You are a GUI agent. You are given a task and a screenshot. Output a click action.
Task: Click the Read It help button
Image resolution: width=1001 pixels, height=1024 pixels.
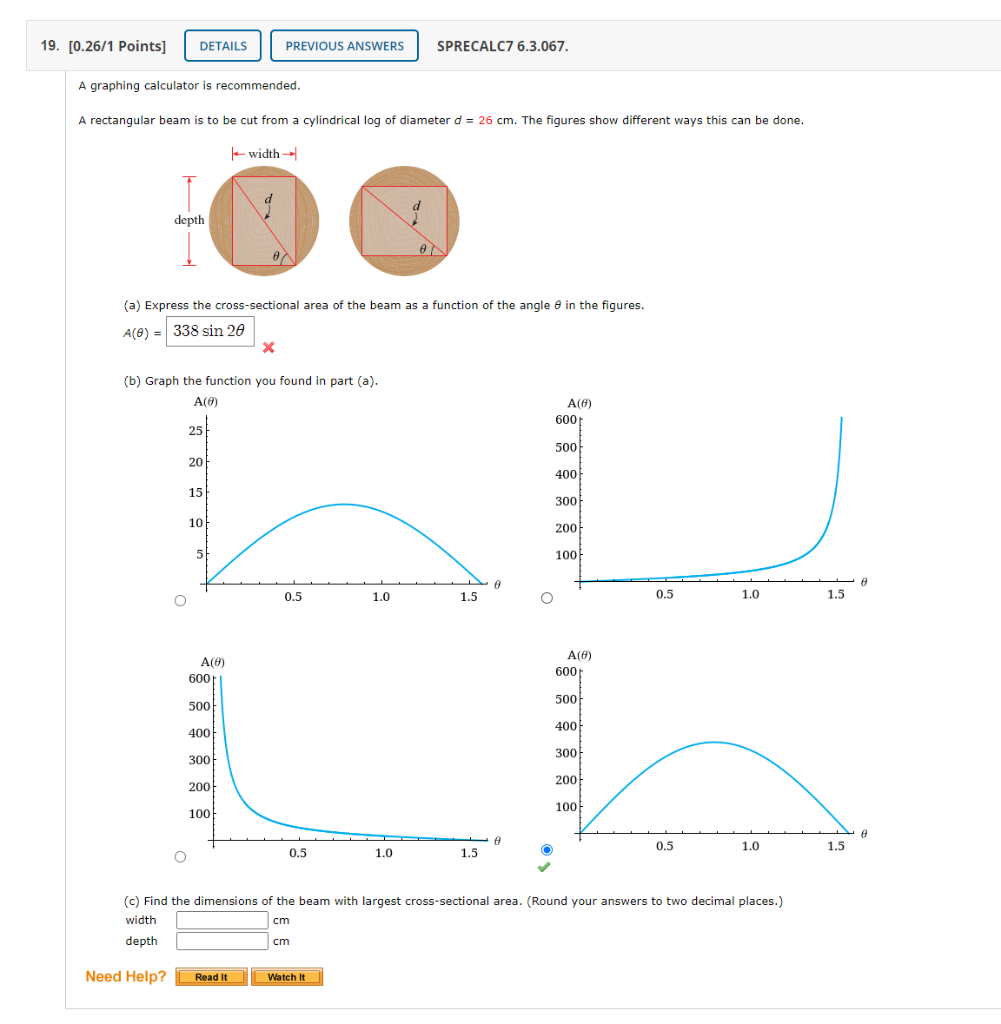[x=211, y=977]
